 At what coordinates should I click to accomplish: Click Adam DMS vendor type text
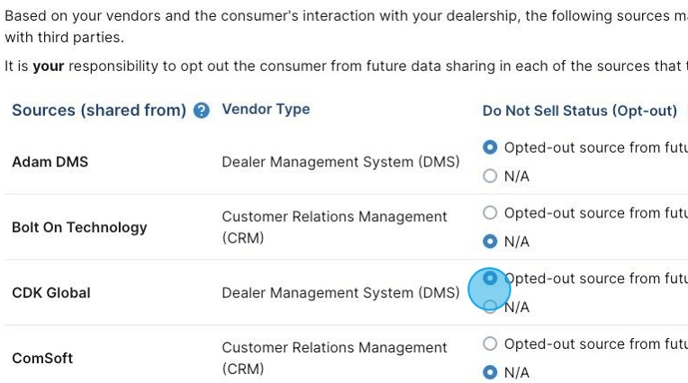pyautogui.click(x=340, y=162)
